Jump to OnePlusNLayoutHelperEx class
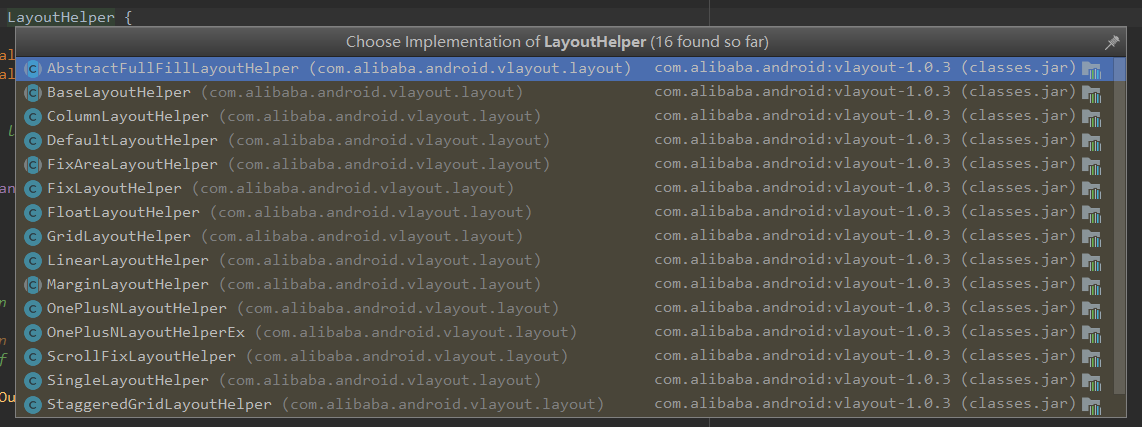The width and height of the screenshot is (1142, 427). tap(565, 333)
